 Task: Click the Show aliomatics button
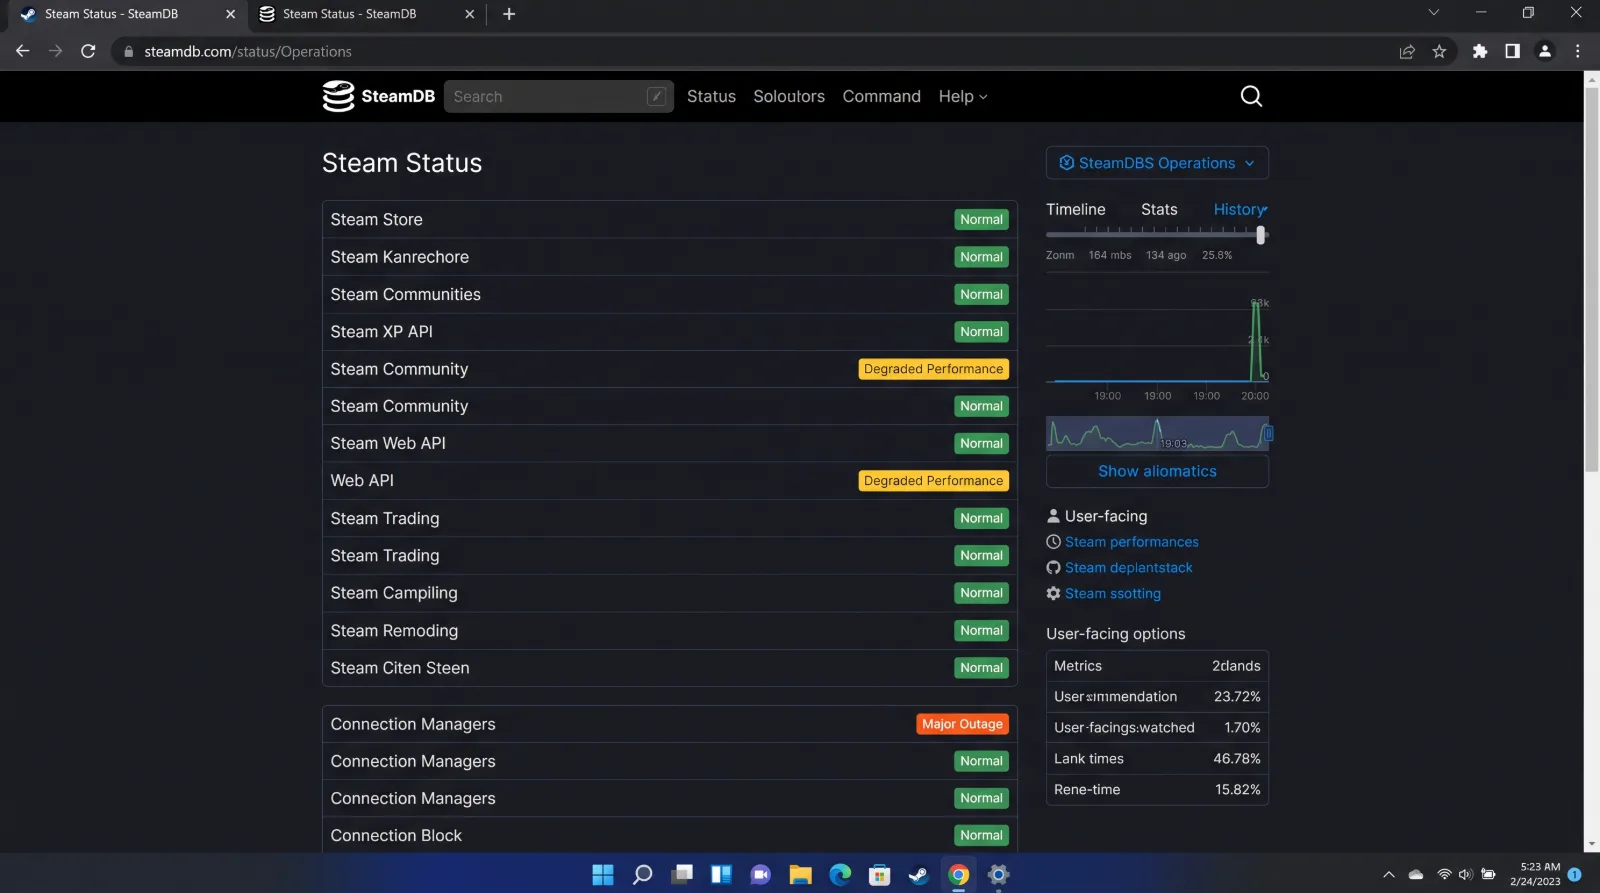pyautogui.click(x=1157, y=471)
